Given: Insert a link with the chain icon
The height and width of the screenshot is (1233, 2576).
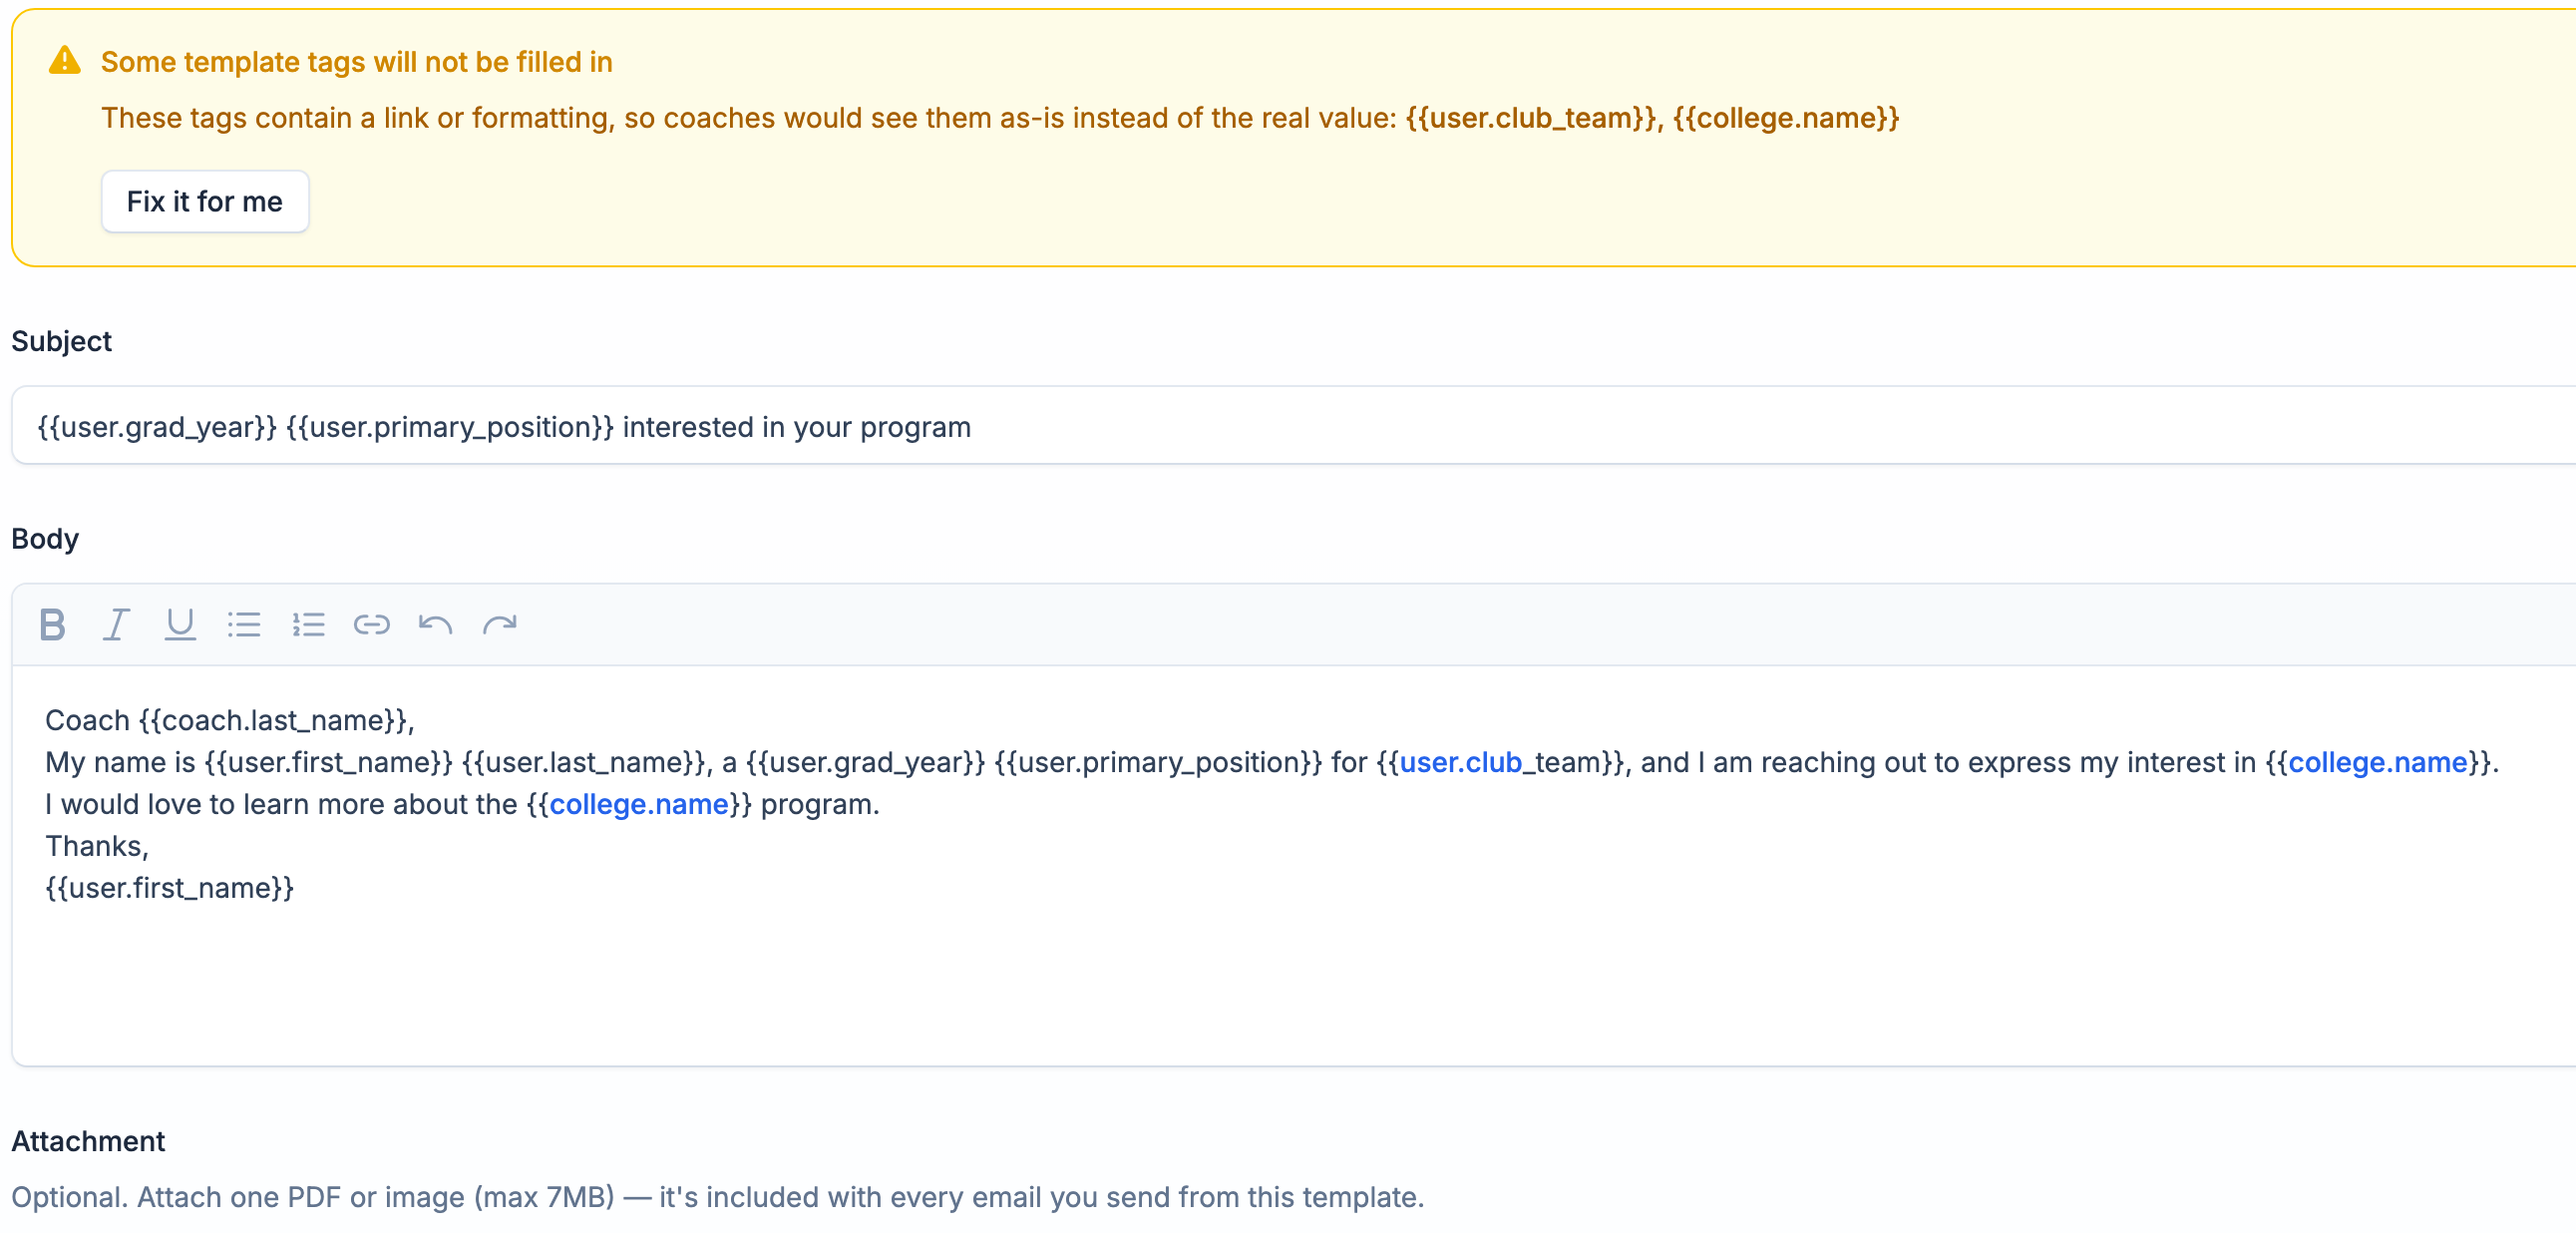Looking at the screenshot, I should (x=372, y=625).
